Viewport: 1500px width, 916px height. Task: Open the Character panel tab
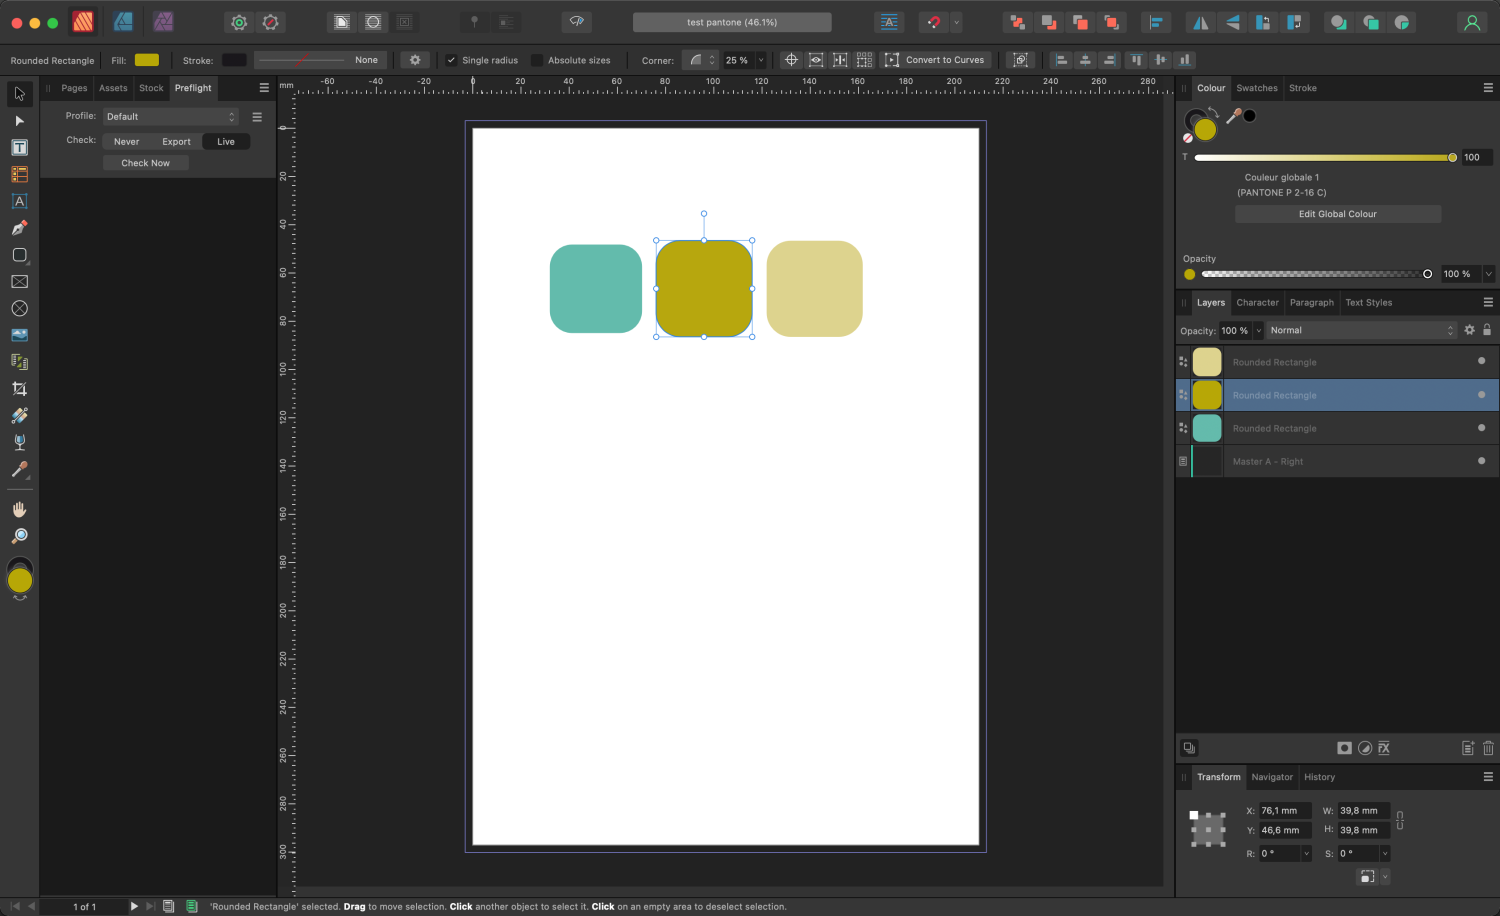click(x=1256, y=302)
